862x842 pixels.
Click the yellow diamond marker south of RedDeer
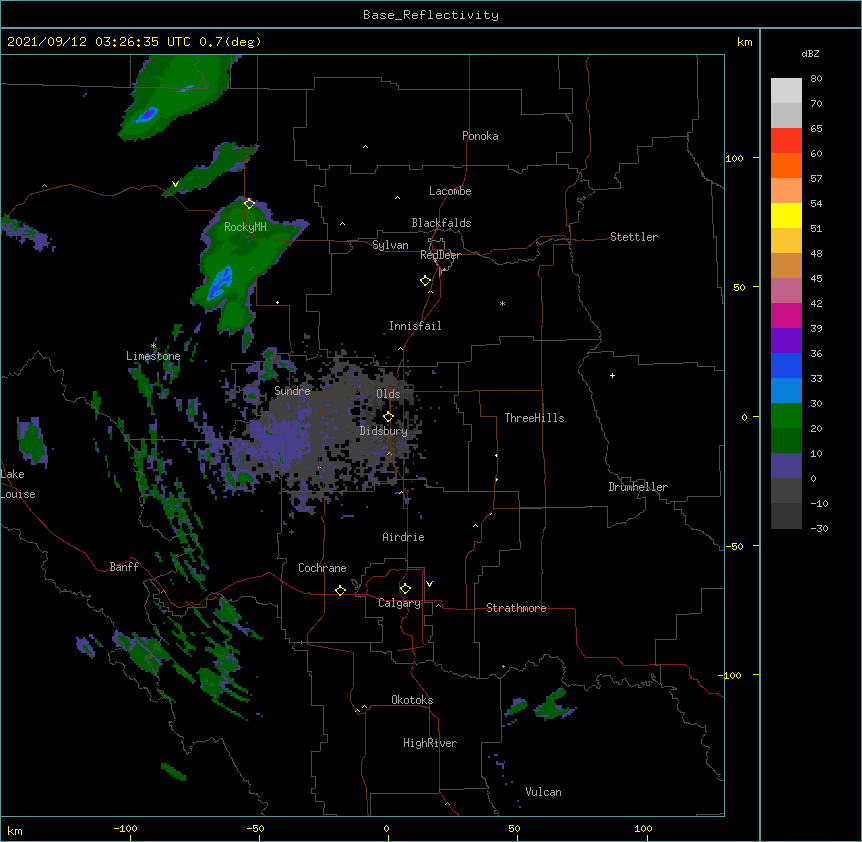[425, 281]
